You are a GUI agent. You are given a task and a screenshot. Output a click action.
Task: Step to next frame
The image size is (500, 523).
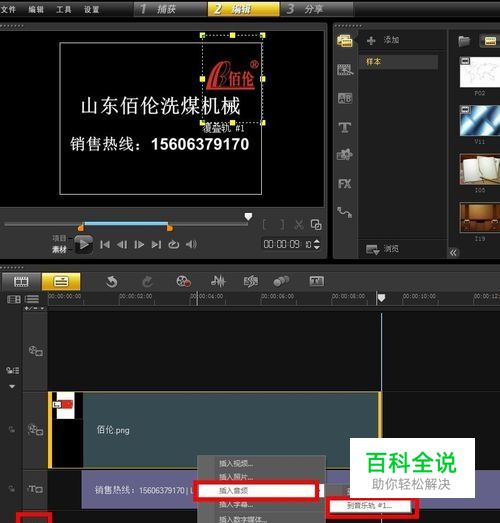point(139,245)
